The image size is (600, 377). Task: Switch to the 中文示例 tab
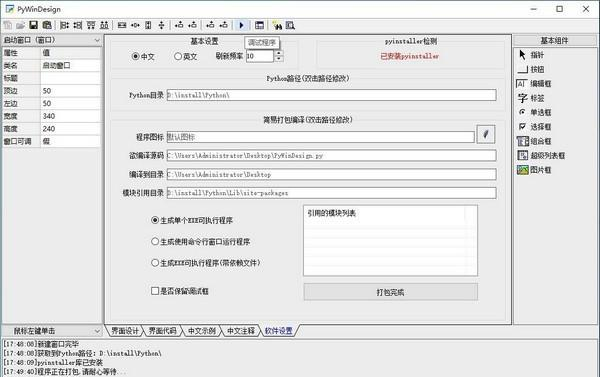tap(201, 331)
